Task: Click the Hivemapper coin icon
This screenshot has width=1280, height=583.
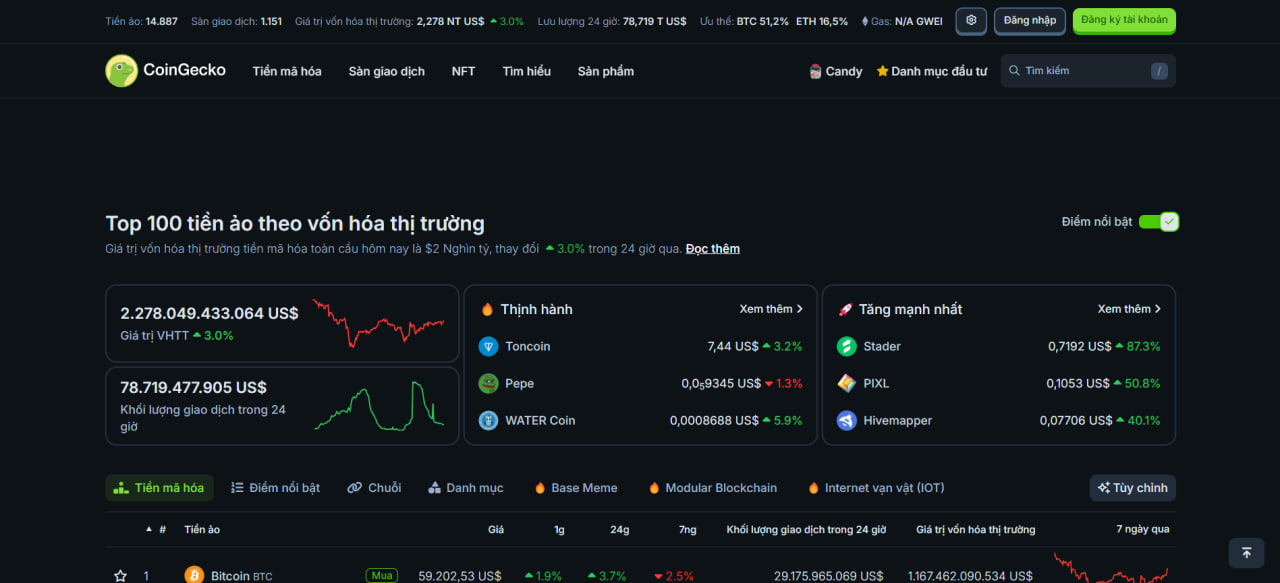Action: pyautogui.click(x=847, y=421)
